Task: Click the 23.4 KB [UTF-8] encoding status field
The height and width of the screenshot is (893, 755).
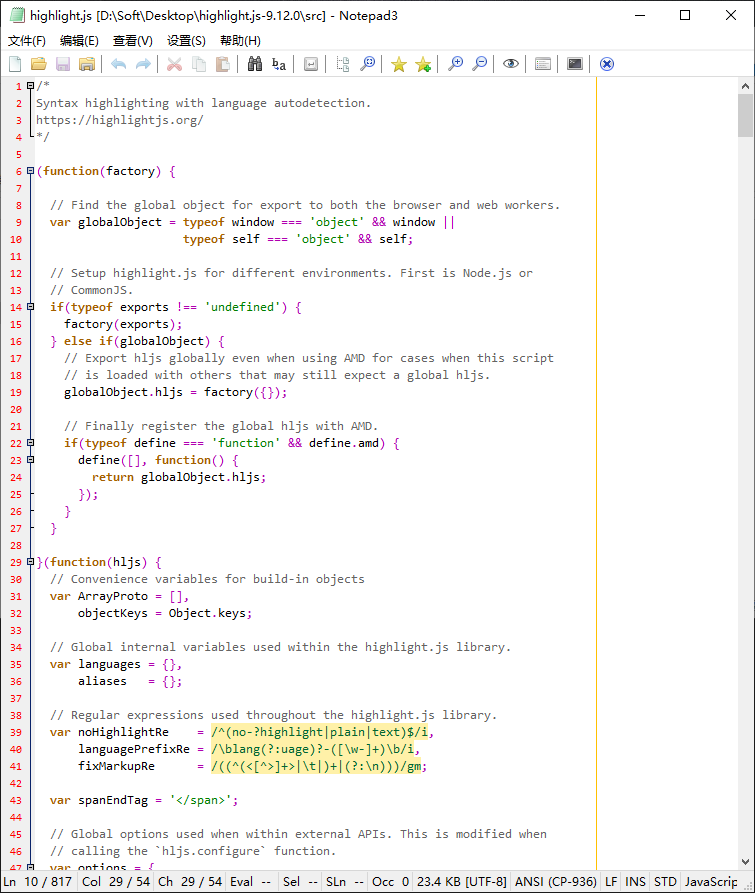Action: click(x=461, y=882)
